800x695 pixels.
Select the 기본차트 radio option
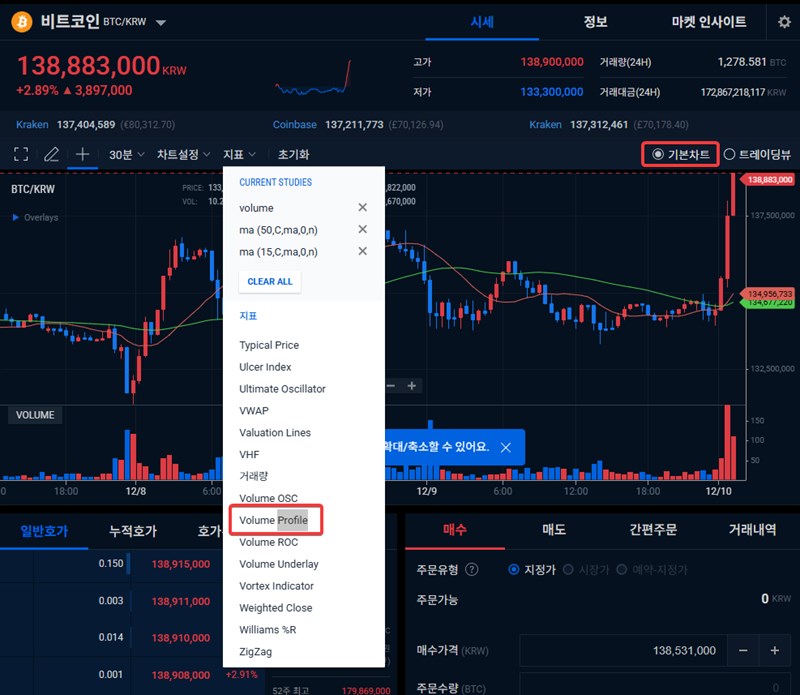click(657, 154)
